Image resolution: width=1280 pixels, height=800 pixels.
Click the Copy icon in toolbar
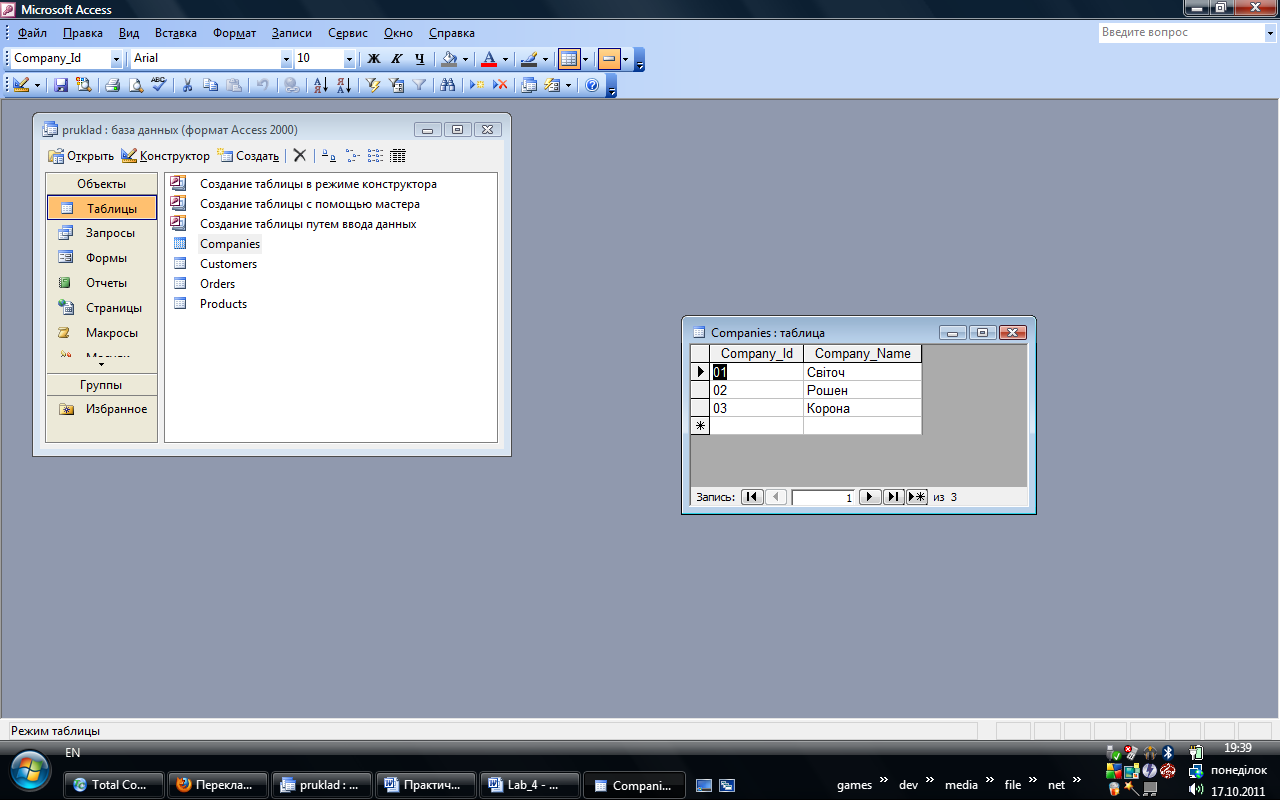pos(210,86)
